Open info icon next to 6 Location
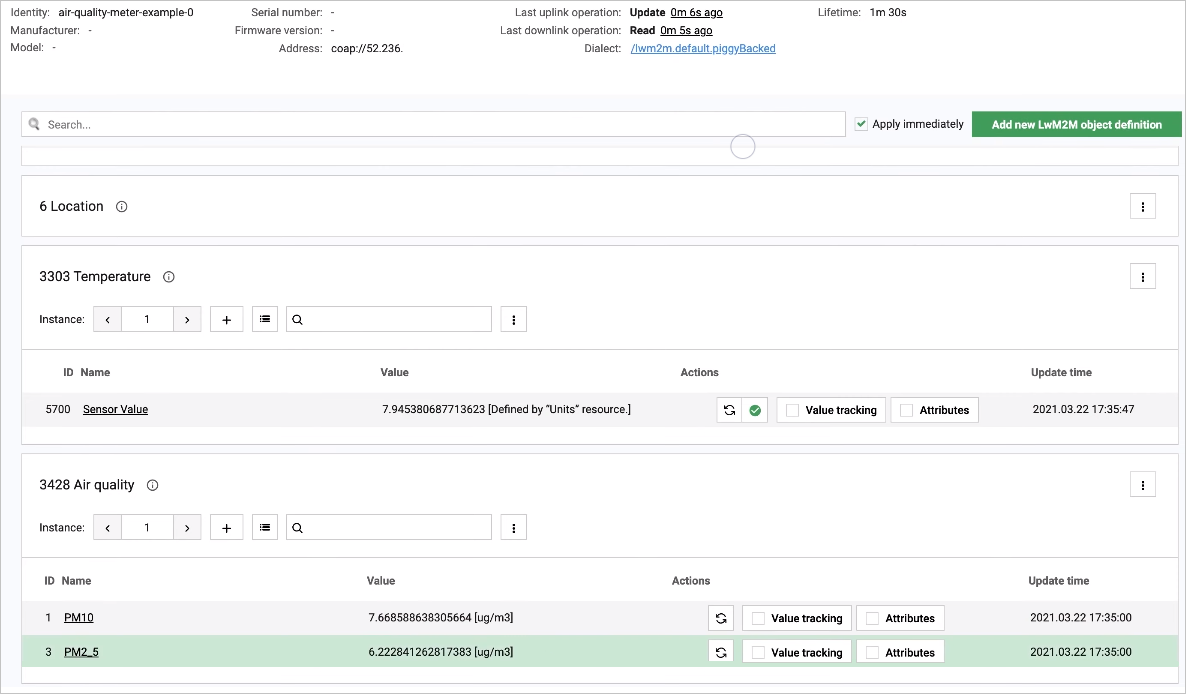This screenshot has width=1186, height=694. click(x=122, y=206)
